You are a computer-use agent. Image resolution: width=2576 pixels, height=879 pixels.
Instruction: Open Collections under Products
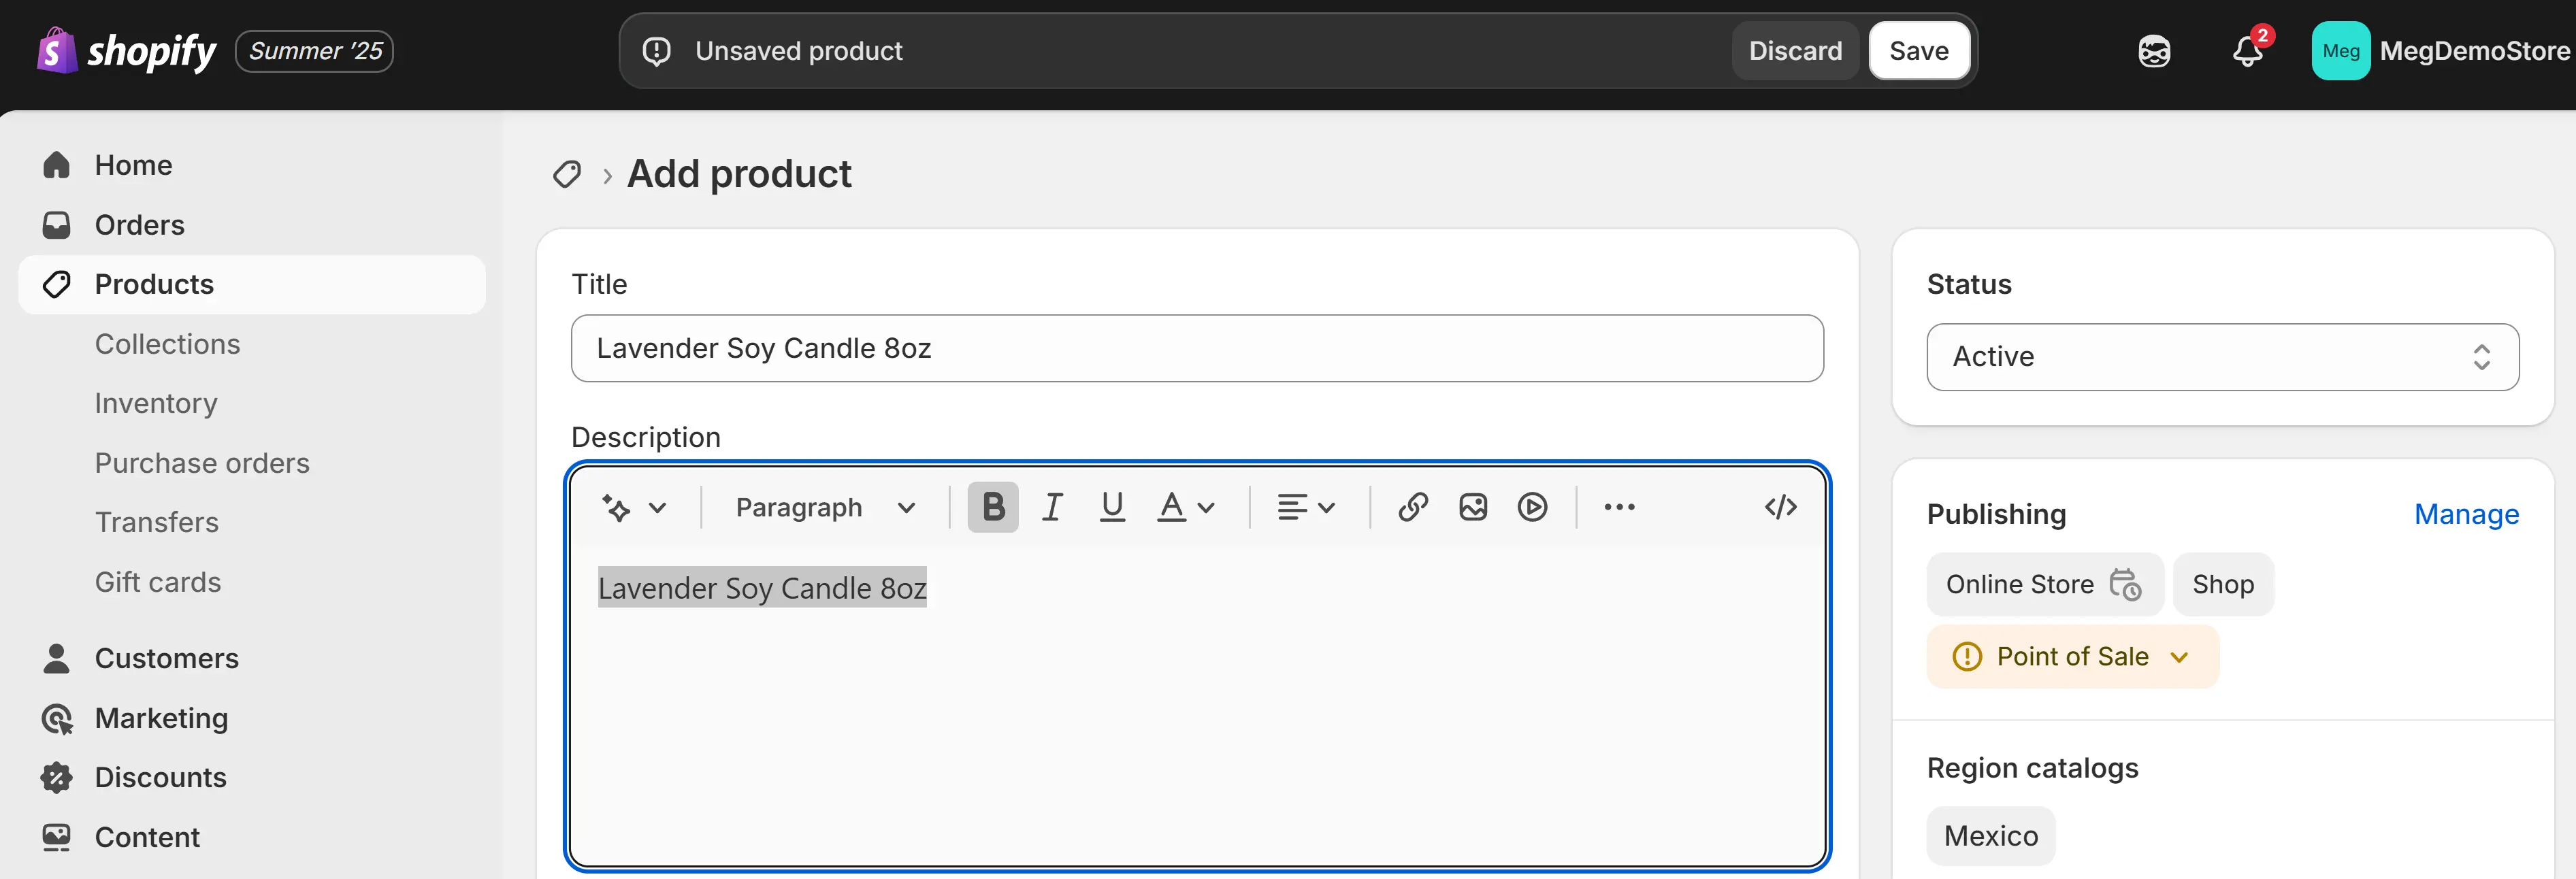click(x=168, y=344)
